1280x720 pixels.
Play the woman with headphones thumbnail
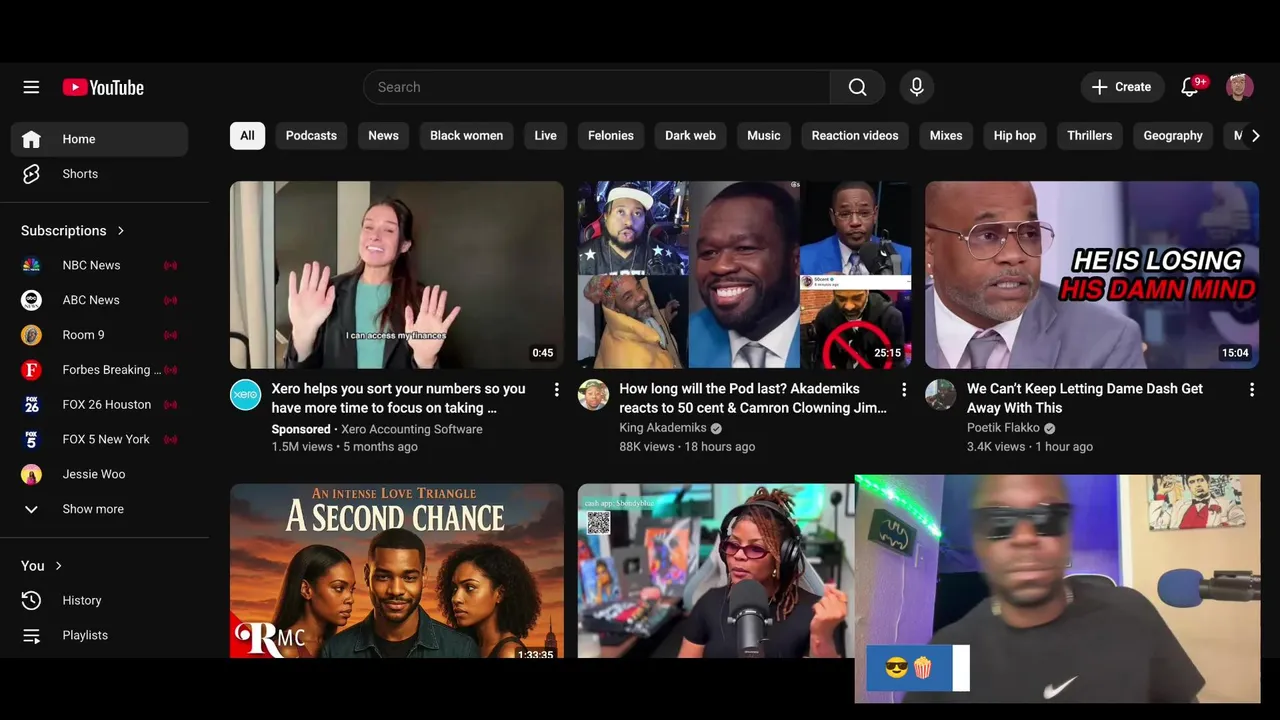coord(716,571)
